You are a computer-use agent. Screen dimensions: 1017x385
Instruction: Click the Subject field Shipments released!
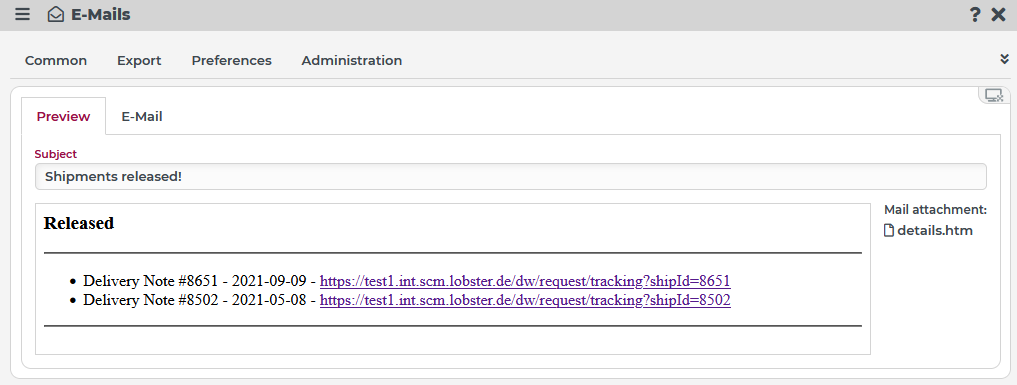click(510, 176)
